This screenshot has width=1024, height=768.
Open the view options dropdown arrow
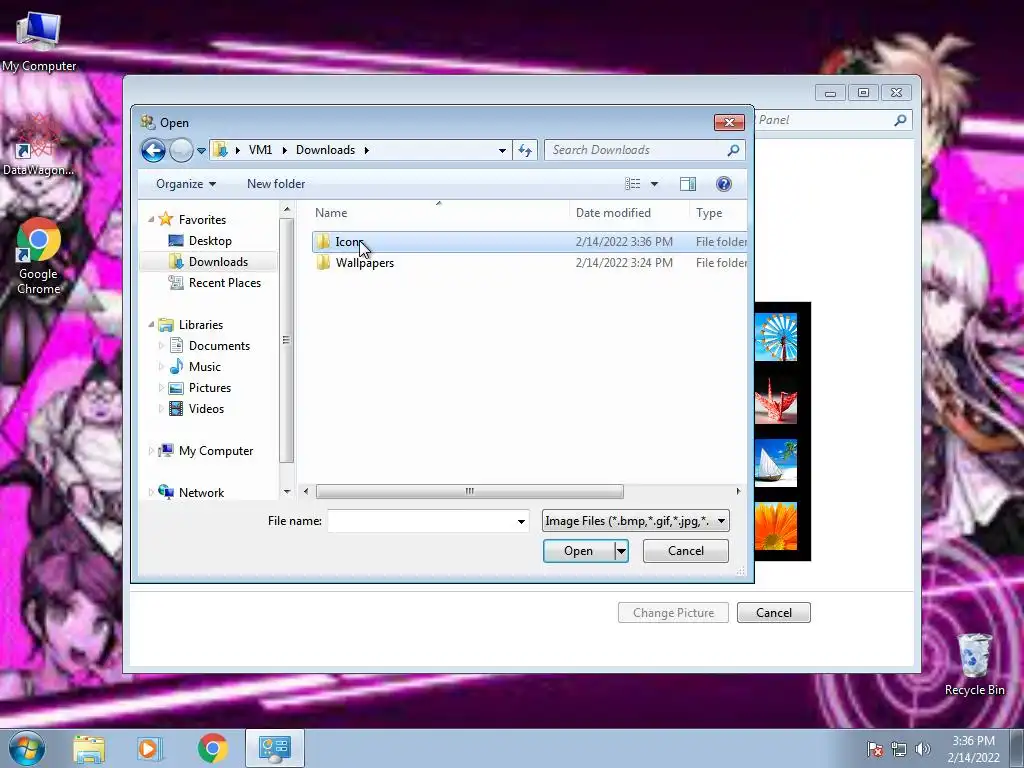tap(654, 184)
